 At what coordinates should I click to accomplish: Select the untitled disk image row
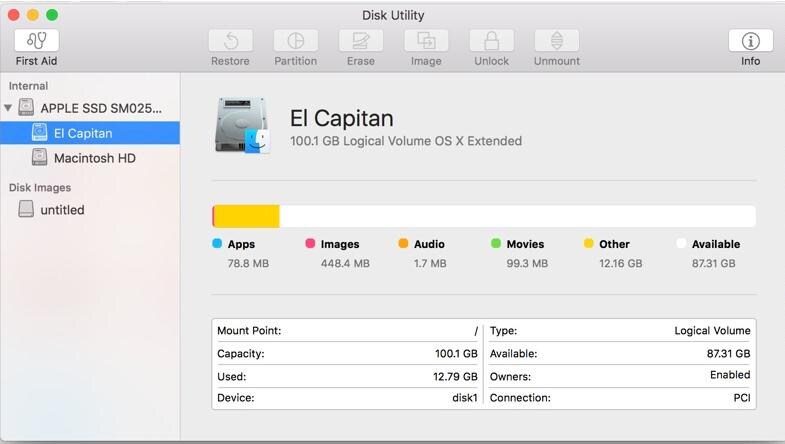90,209
